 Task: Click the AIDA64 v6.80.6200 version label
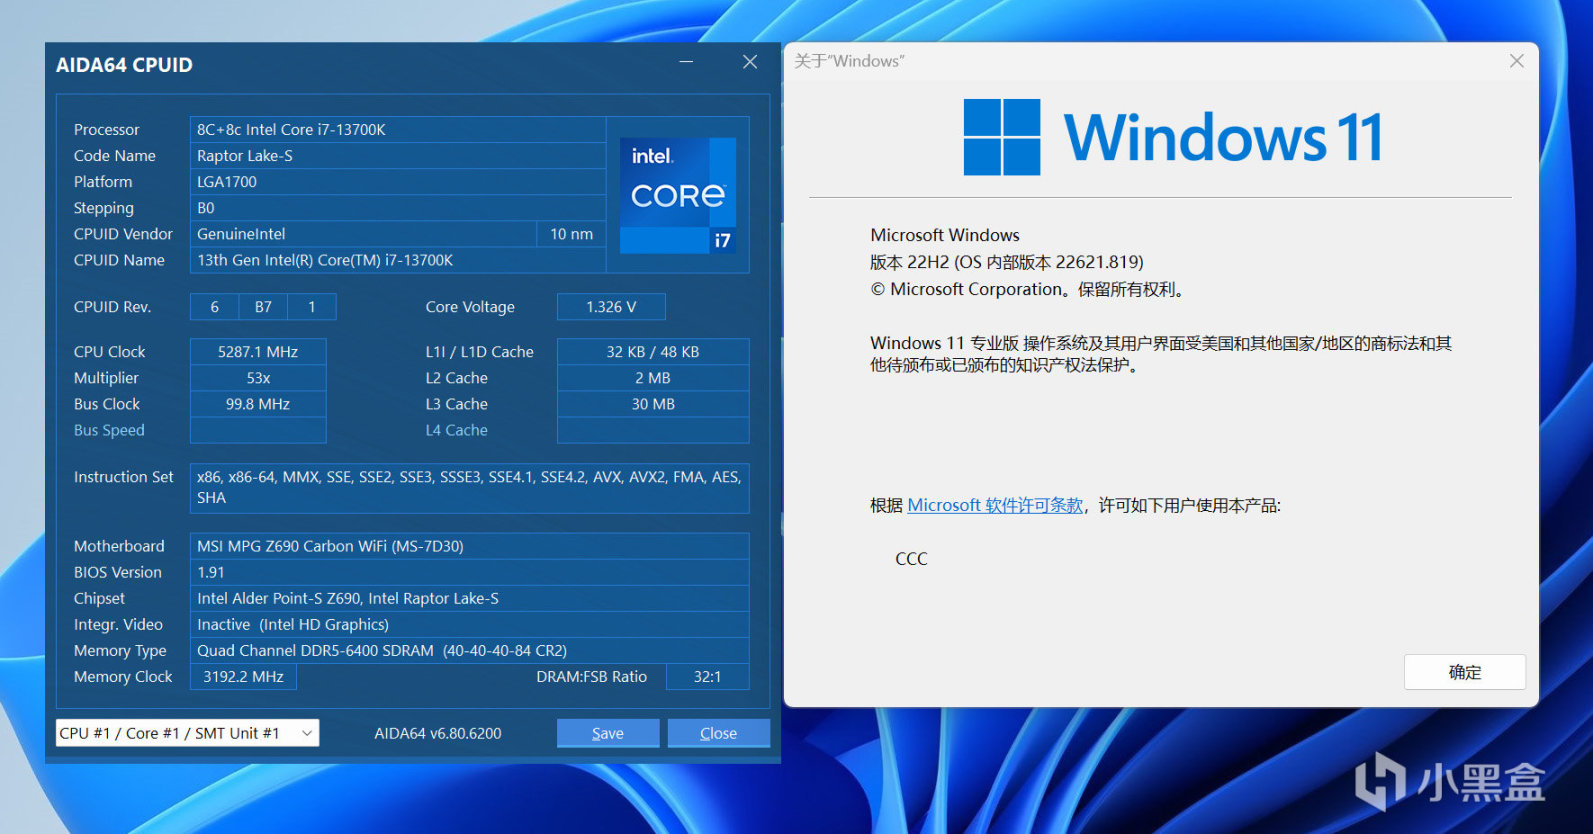click(x=438, y=733)
